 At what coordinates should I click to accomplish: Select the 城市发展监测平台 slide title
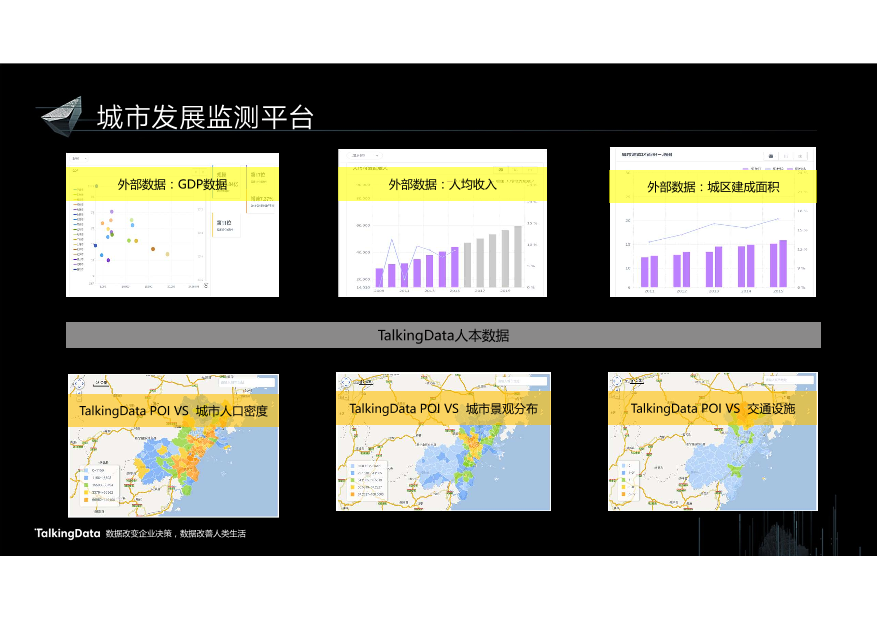pos(205,117)
